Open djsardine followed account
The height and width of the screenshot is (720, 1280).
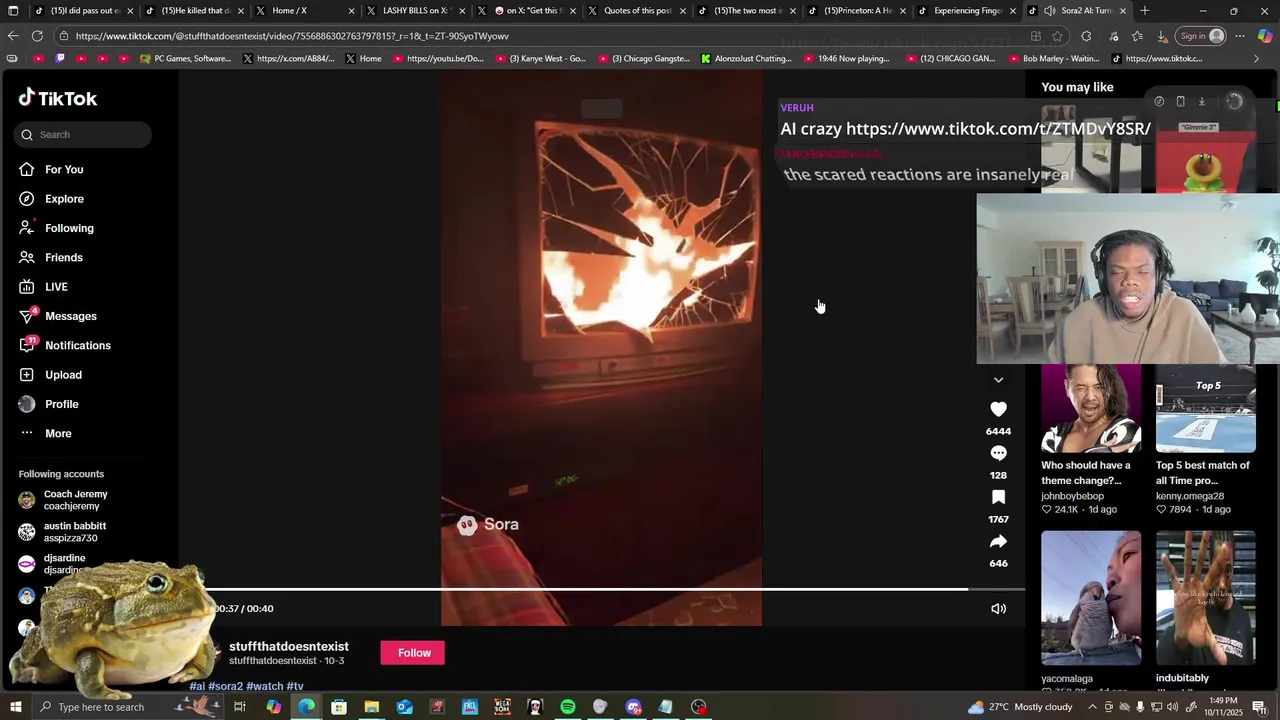(64, 563)
